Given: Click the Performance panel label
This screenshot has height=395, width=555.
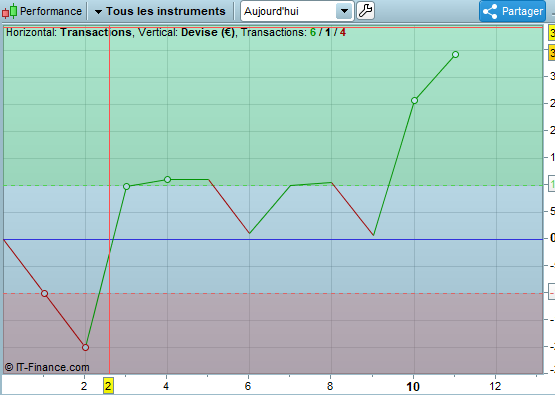Looking at the screenshot, I should tap(51, 11).
